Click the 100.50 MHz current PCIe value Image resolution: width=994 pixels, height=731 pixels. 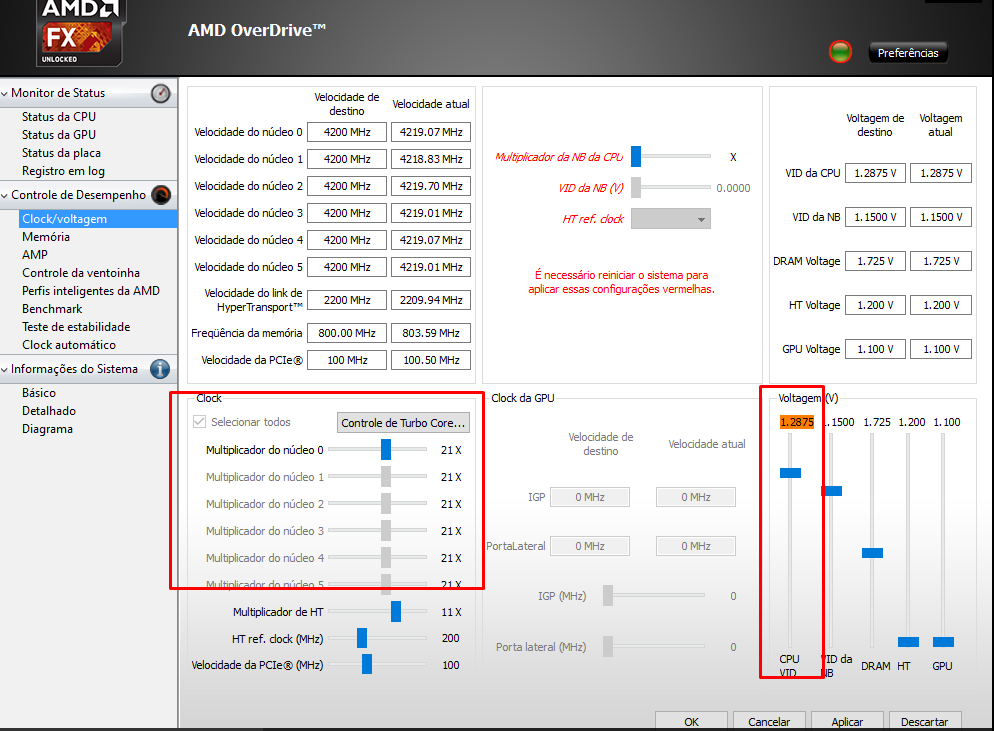431,360
